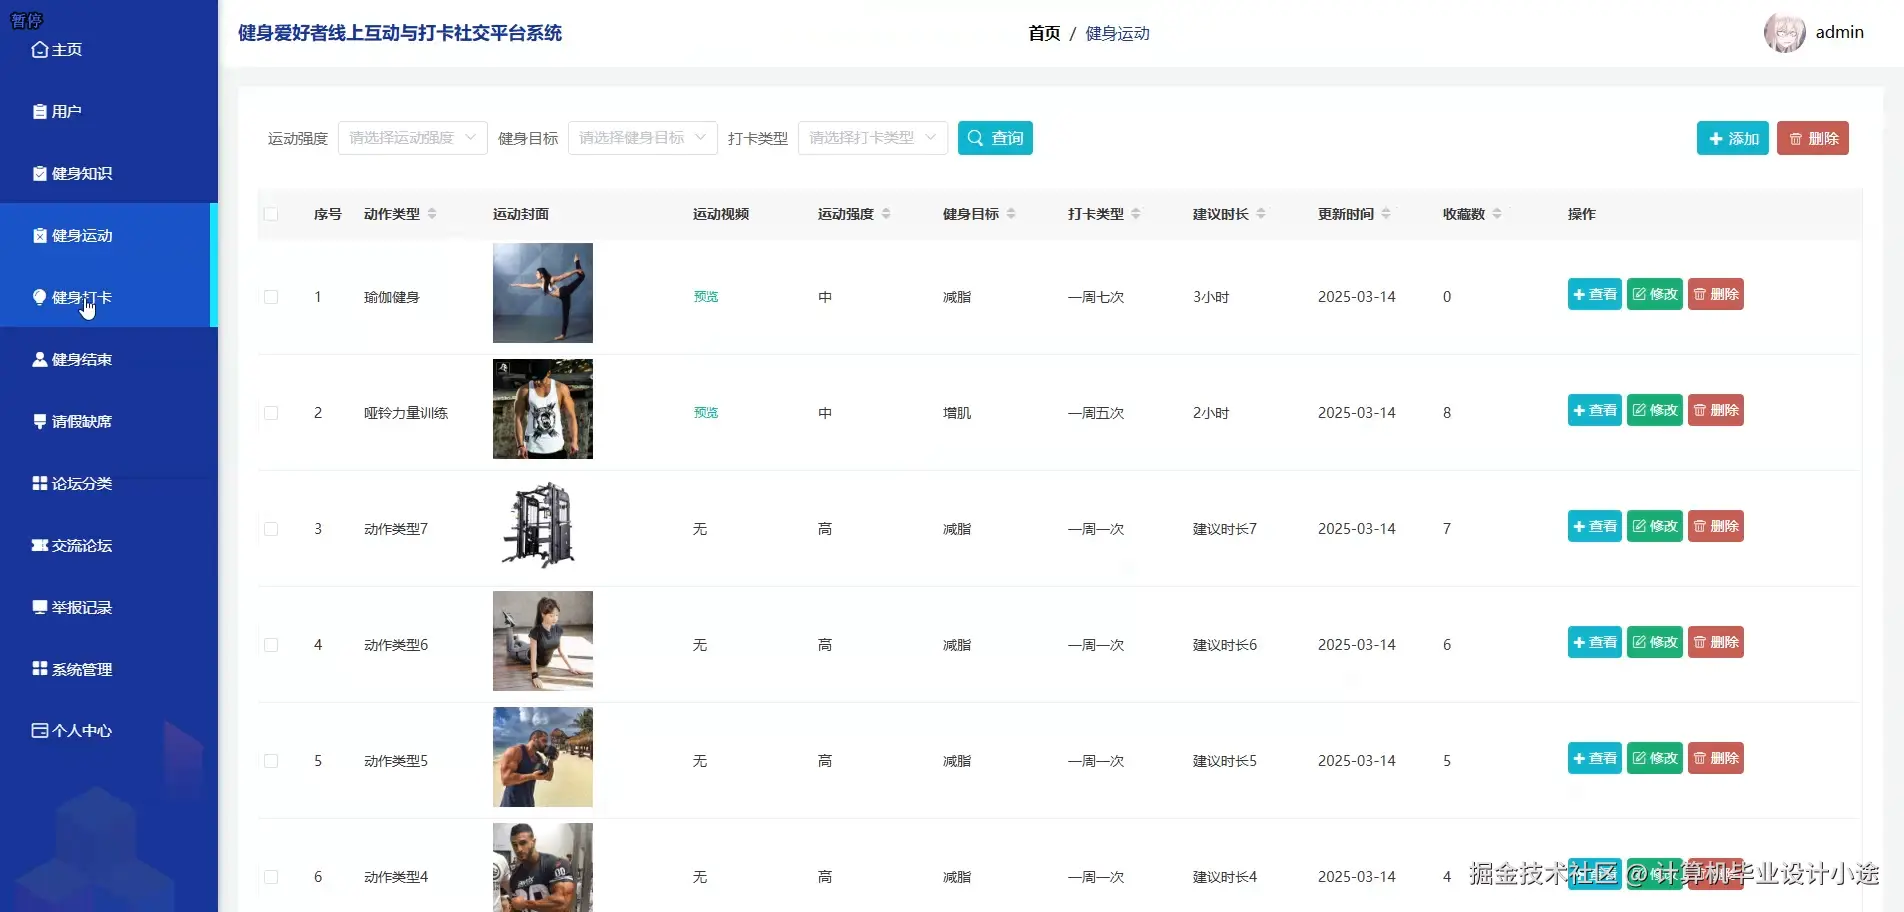Viewport: 1904px width, 912px height.
Task: Open 个人中心 from the sidebar menu
Action: click(80, 731)
